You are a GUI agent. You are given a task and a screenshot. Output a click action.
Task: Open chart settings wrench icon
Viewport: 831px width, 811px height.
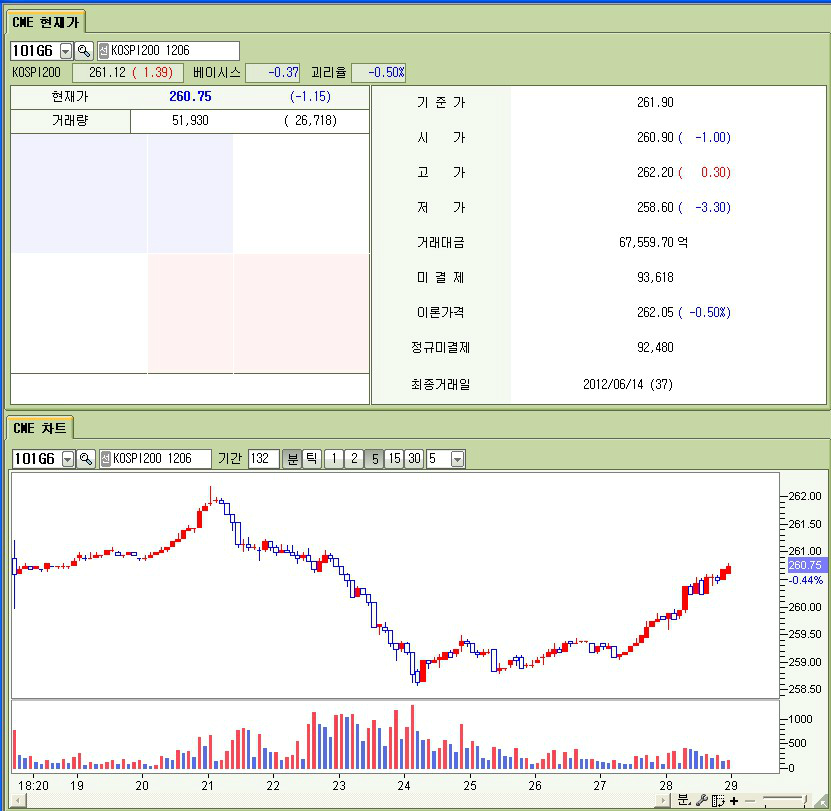(701, 800)
